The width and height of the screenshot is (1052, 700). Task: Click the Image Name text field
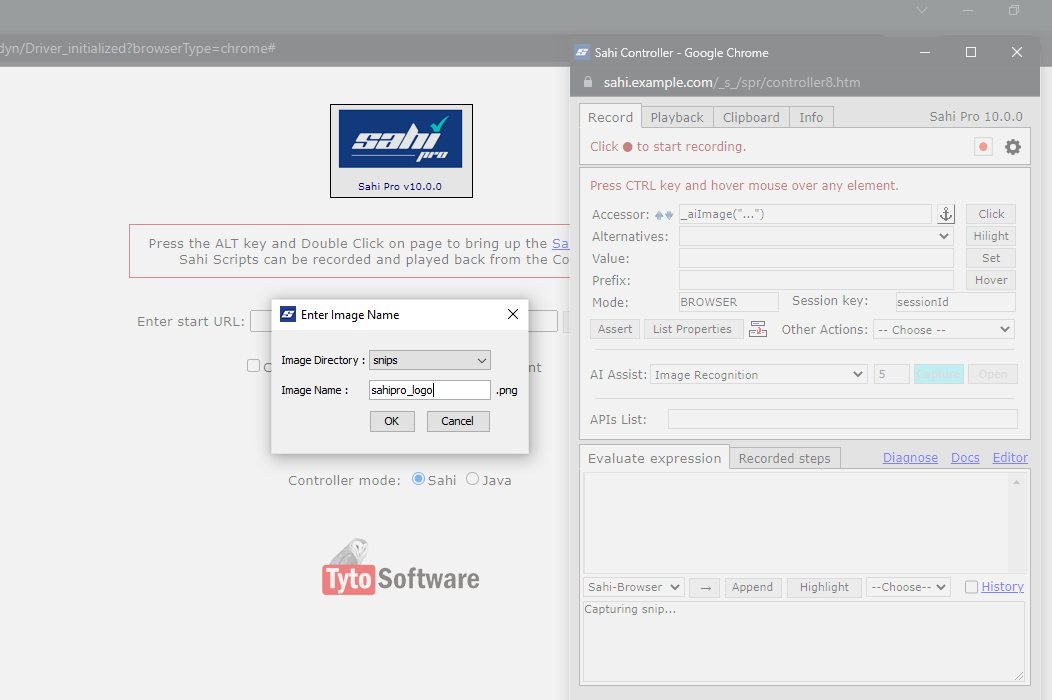429,390
